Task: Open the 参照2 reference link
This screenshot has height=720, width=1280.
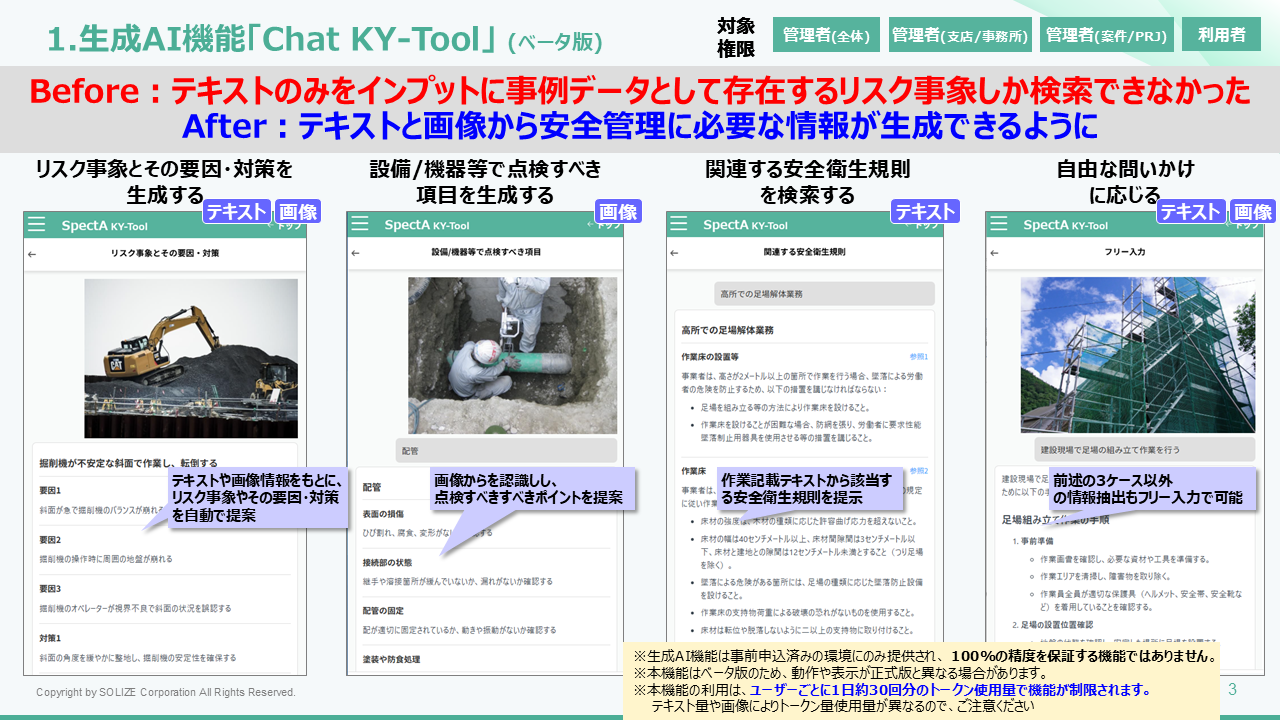Action: 918,471
